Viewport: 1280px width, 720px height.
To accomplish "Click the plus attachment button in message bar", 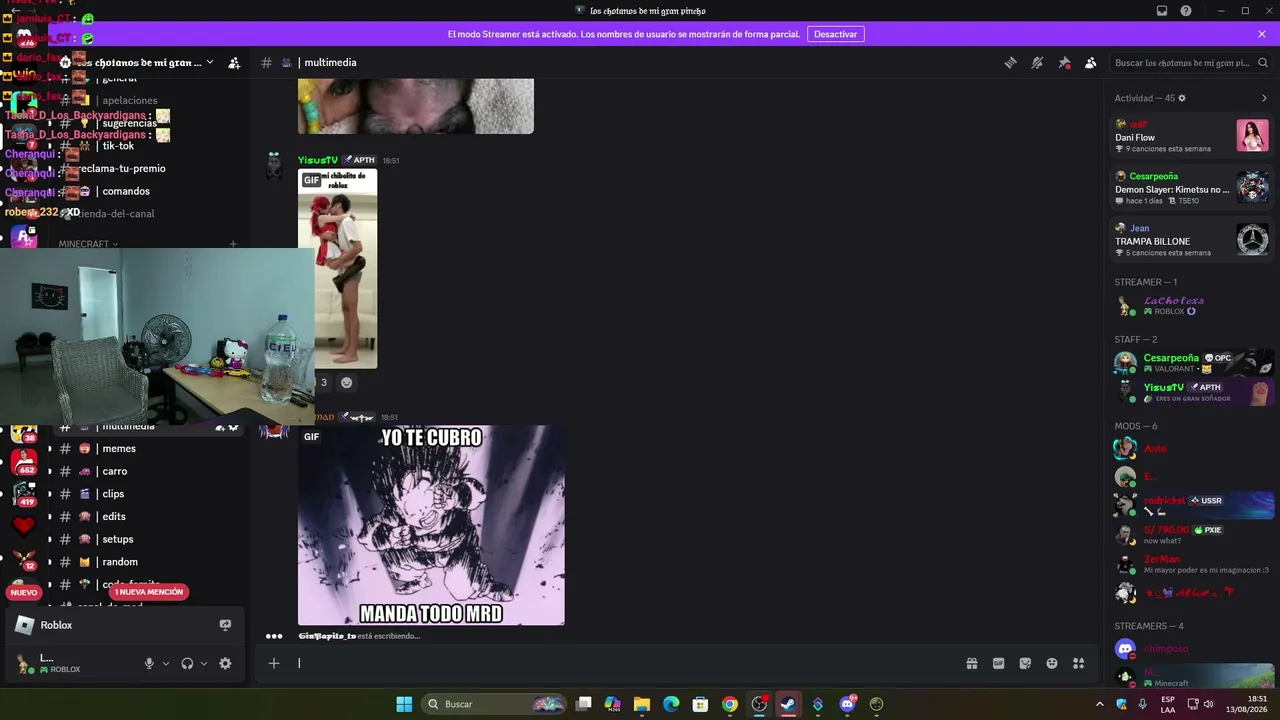I will 274,663.
